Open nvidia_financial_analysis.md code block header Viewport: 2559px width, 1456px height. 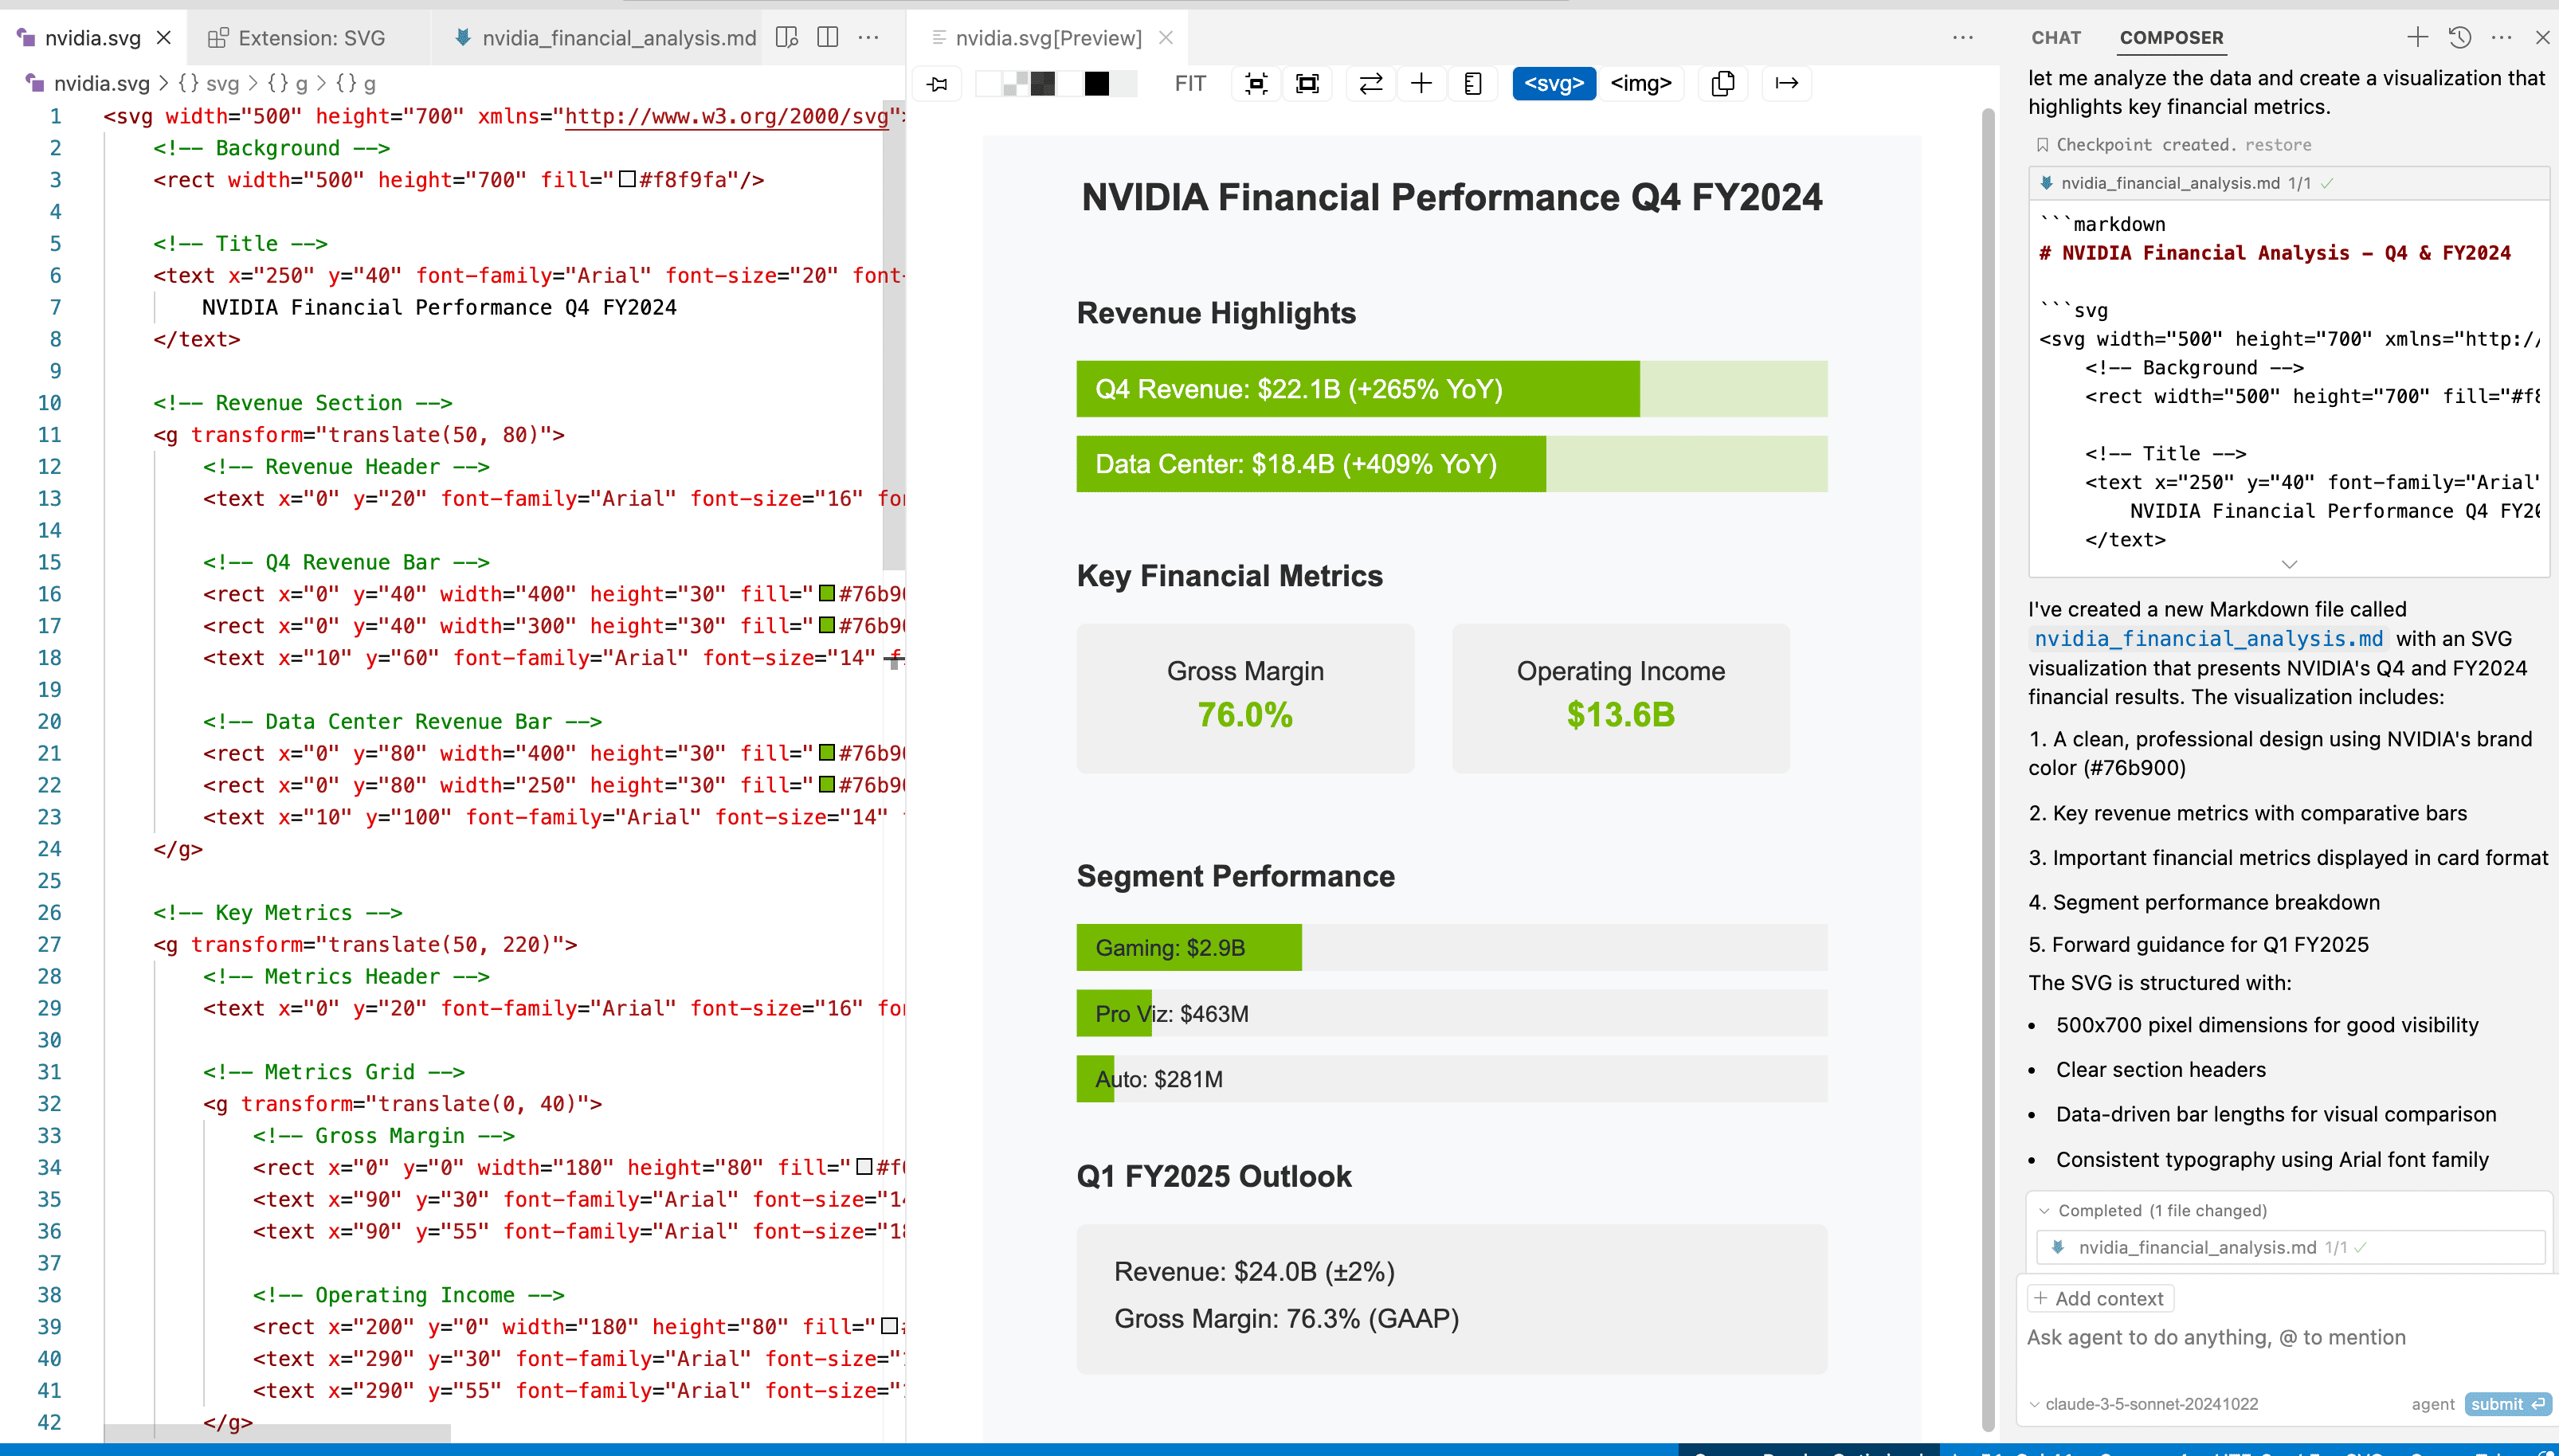2288,183
